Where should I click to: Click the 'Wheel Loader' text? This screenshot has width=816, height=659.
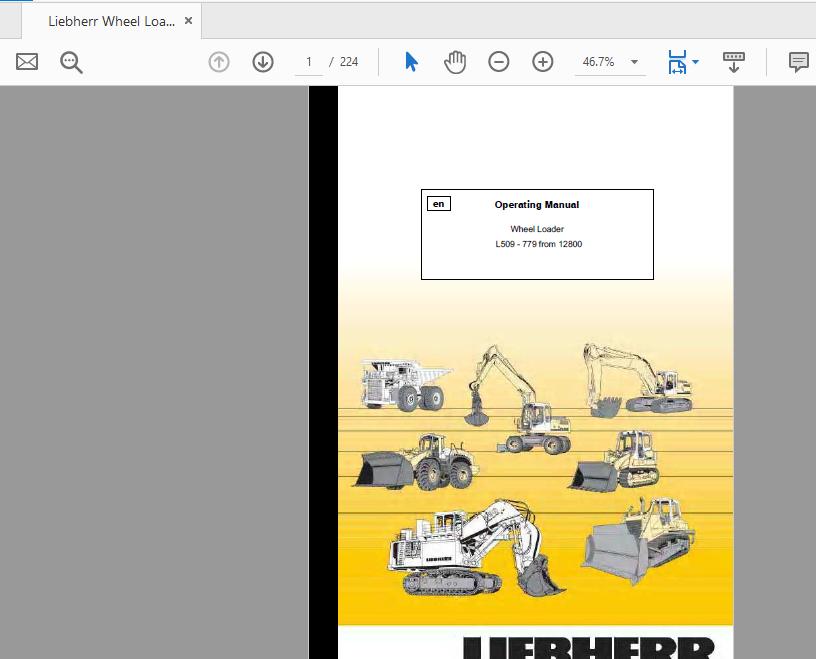(x=537, y=229)
